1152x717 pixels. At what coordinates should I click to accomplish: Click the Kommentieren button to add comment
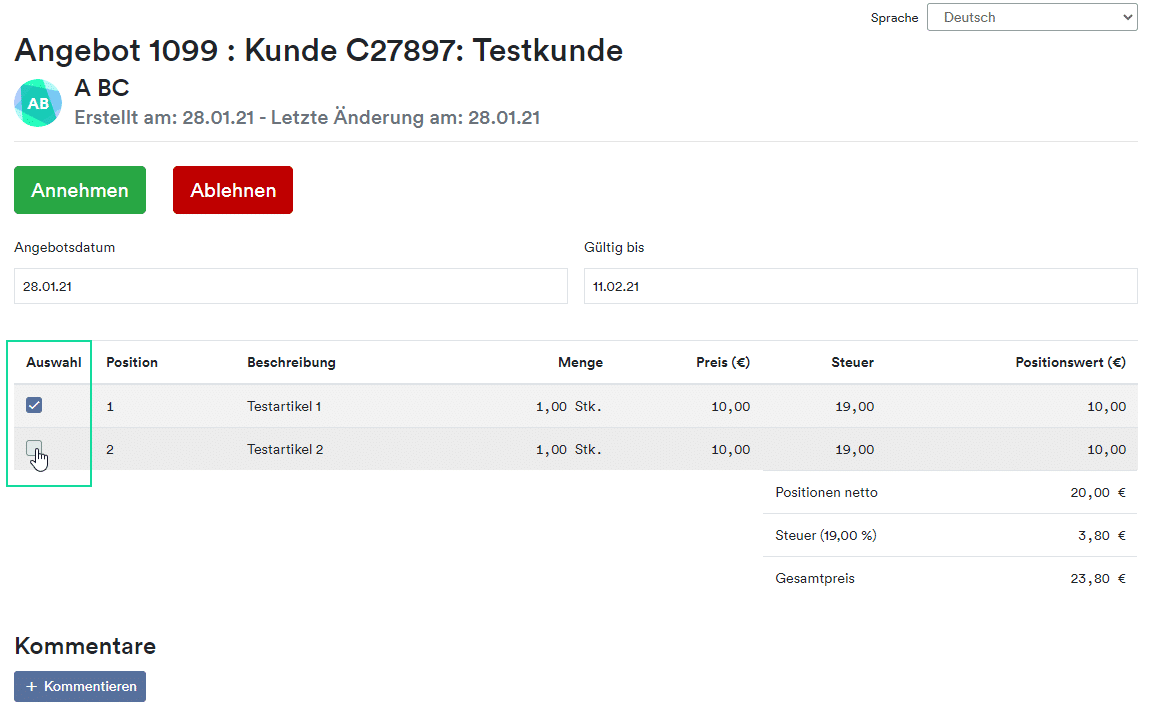tap(80, 686)
